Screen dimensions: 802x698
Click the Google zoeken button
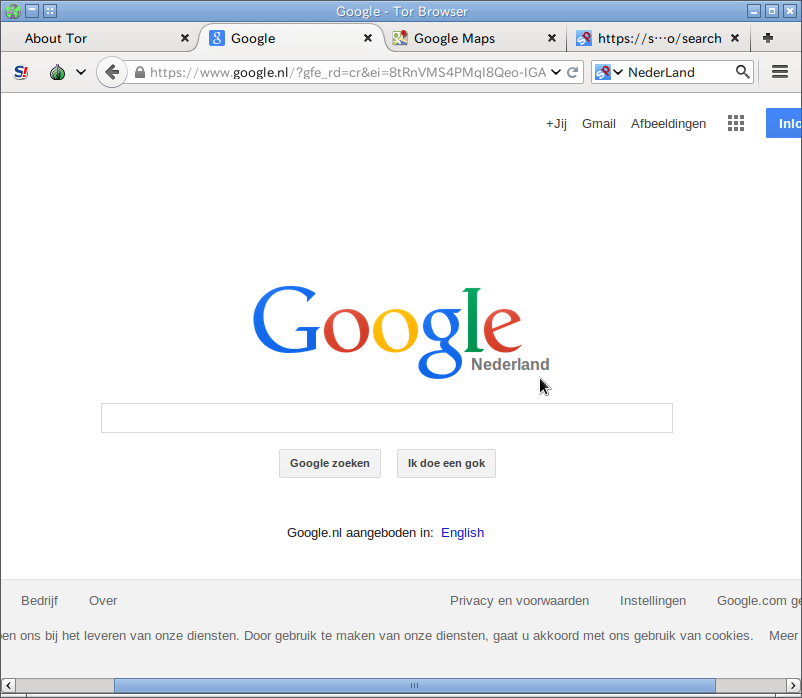tap(330, 463)
